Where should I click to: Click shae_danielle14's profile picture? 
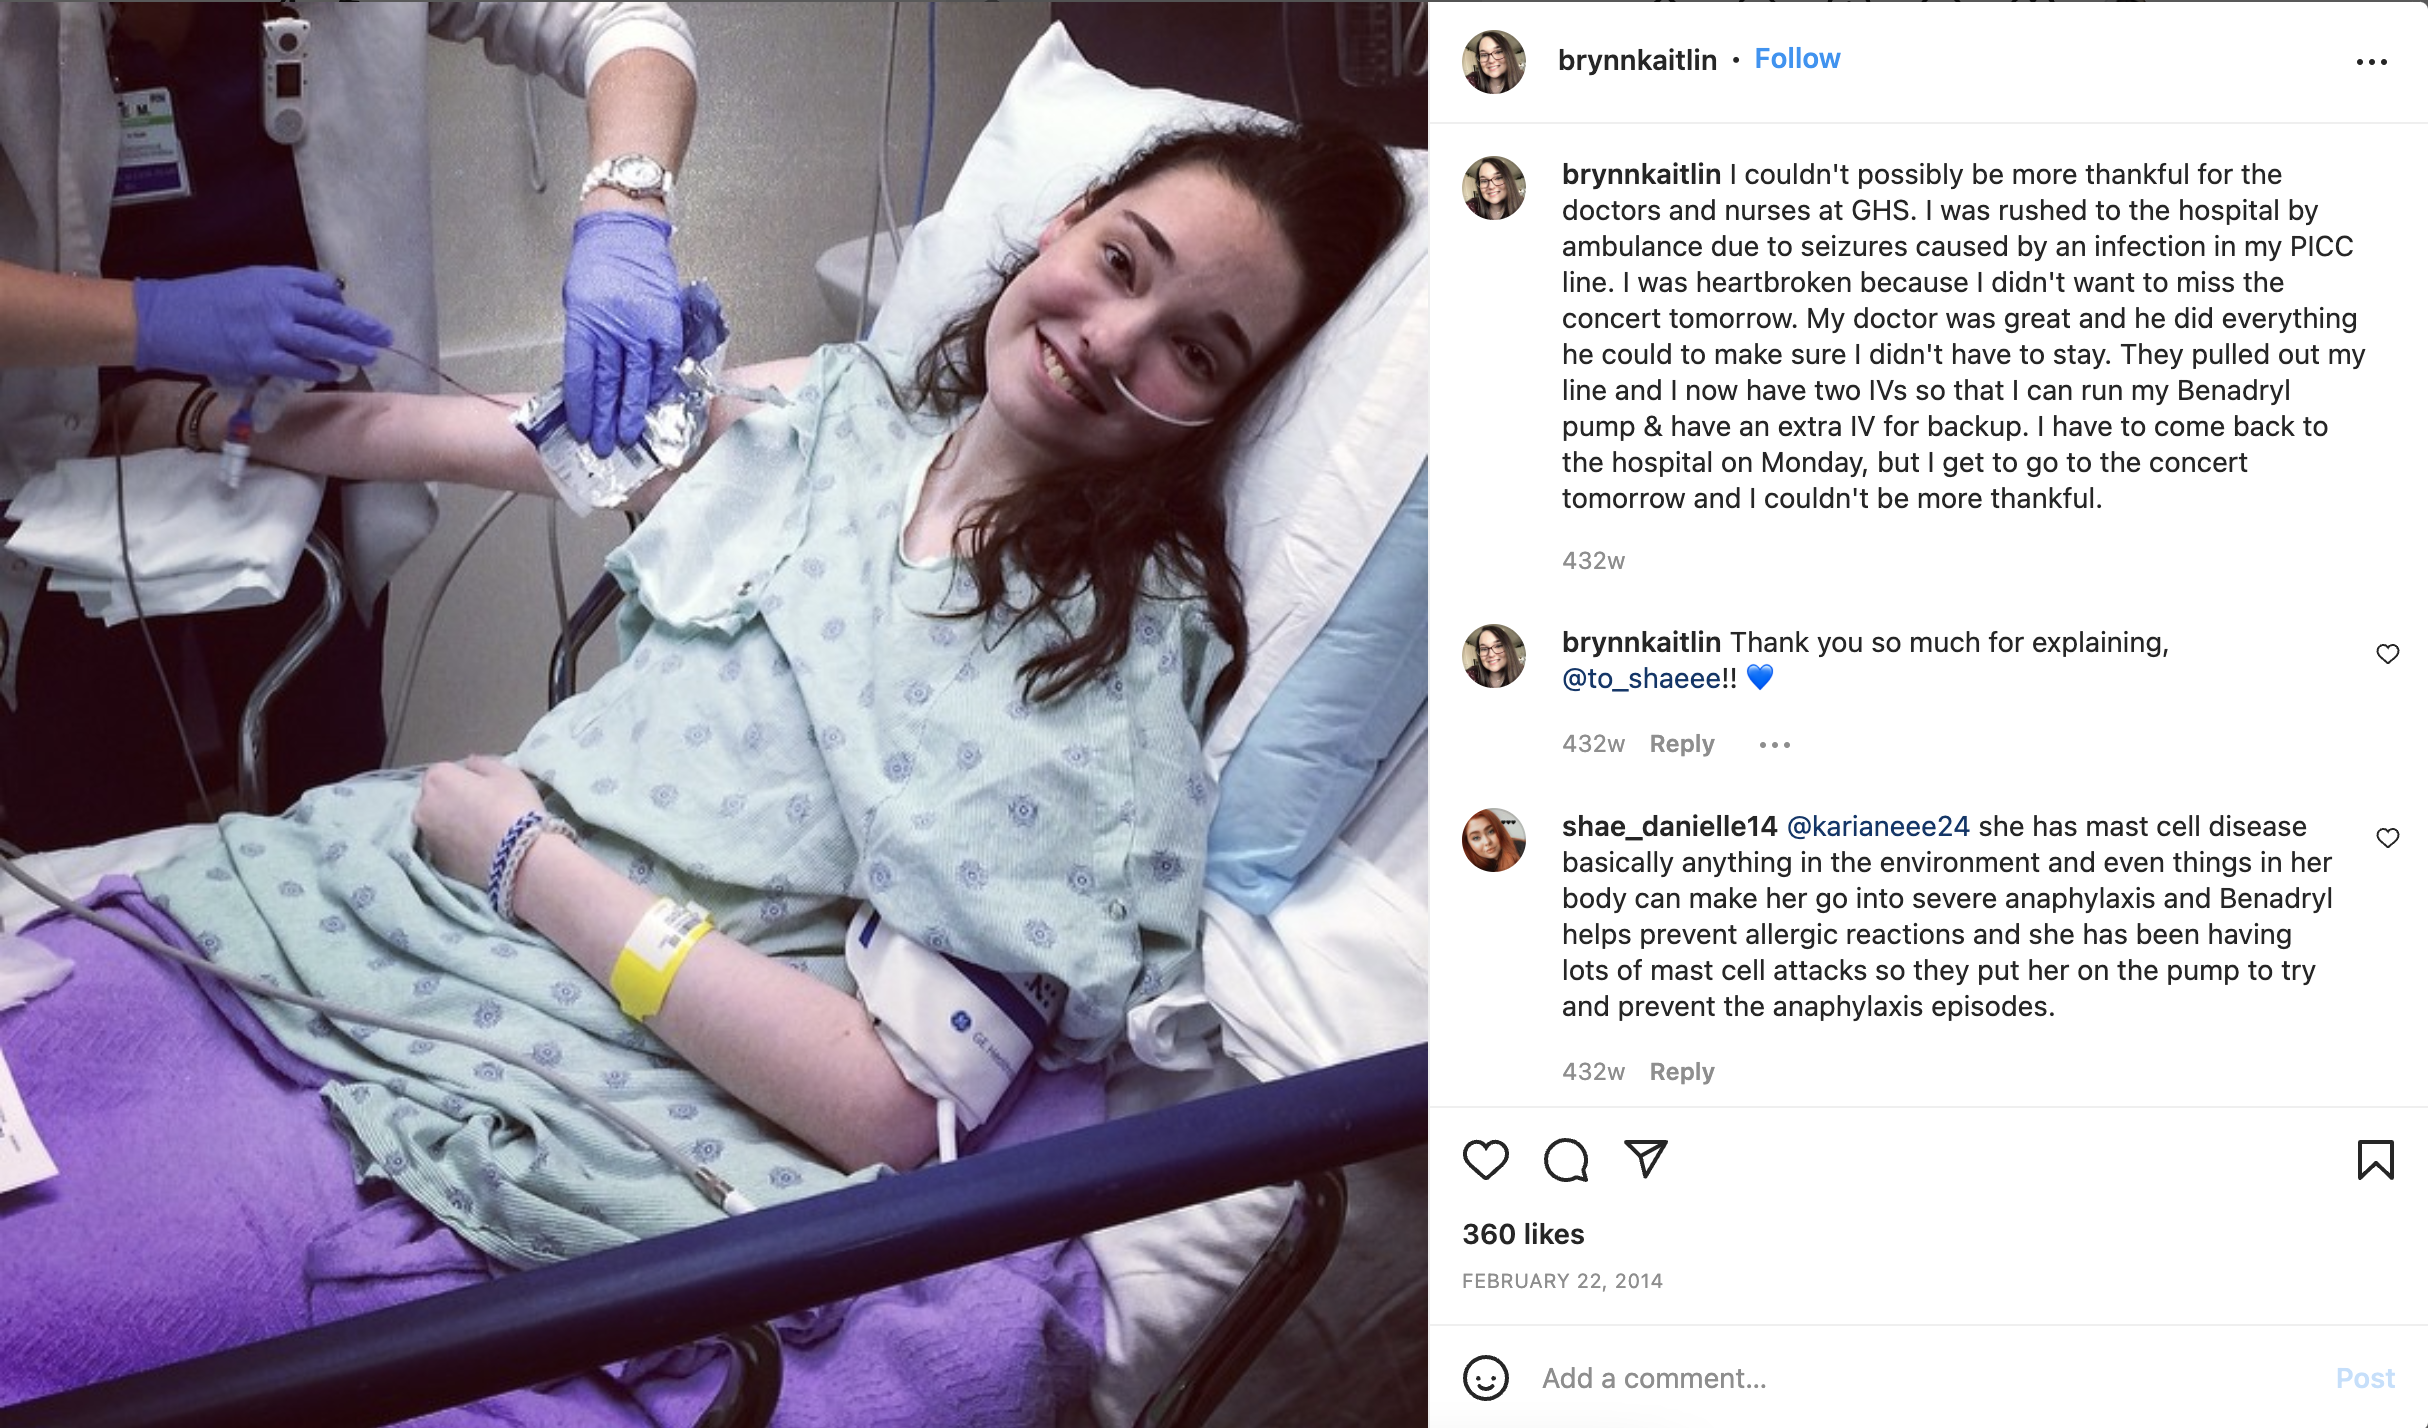tap(1494, 840)
